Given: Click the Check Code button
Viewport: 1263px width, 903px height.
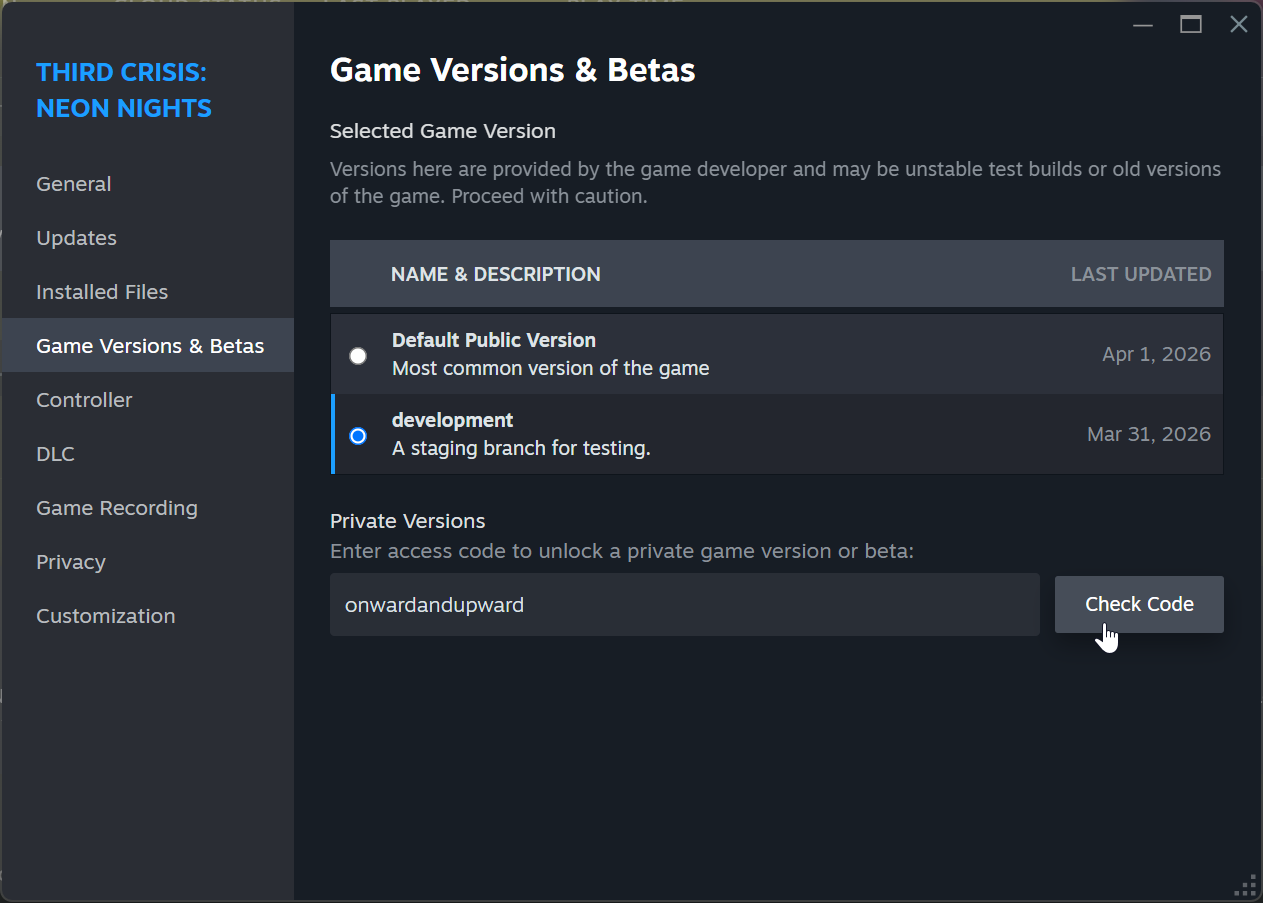Looking at the screenshot, I should coord(1139,604).
